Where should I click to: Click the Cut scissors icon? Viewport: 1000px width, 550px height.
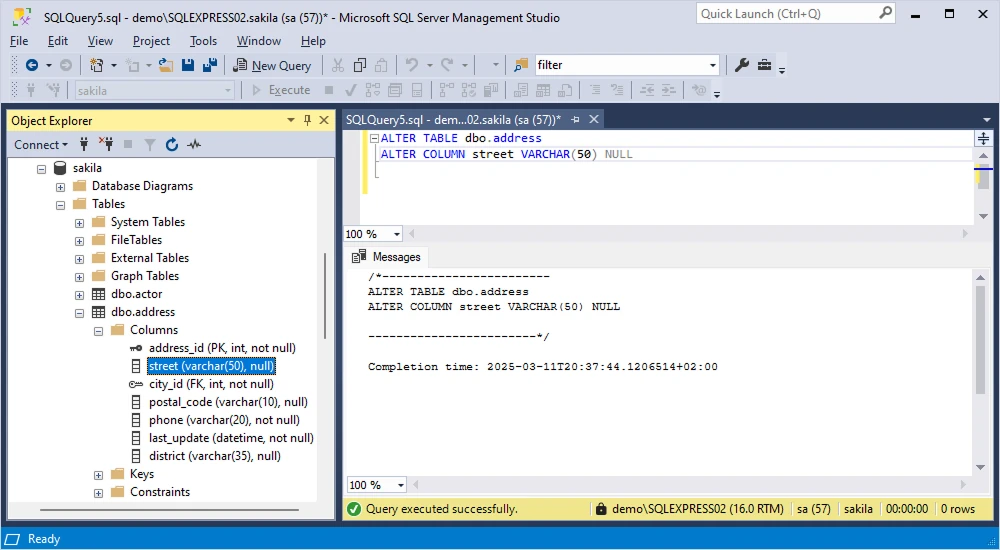click(x=338, y=65)
